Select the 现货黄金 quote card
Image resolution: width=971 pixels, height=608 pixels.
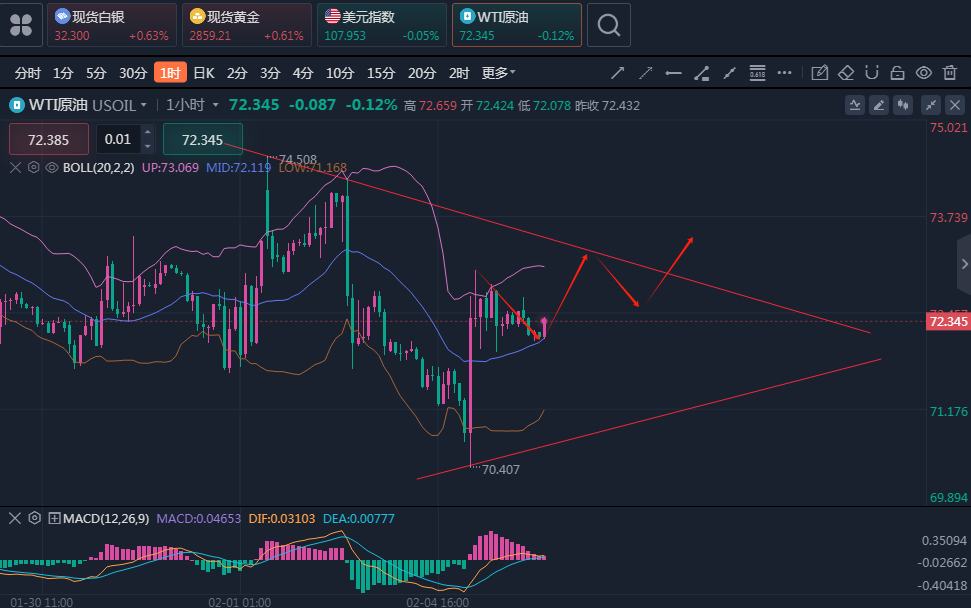pyautogui.click(x=243, y=25)
